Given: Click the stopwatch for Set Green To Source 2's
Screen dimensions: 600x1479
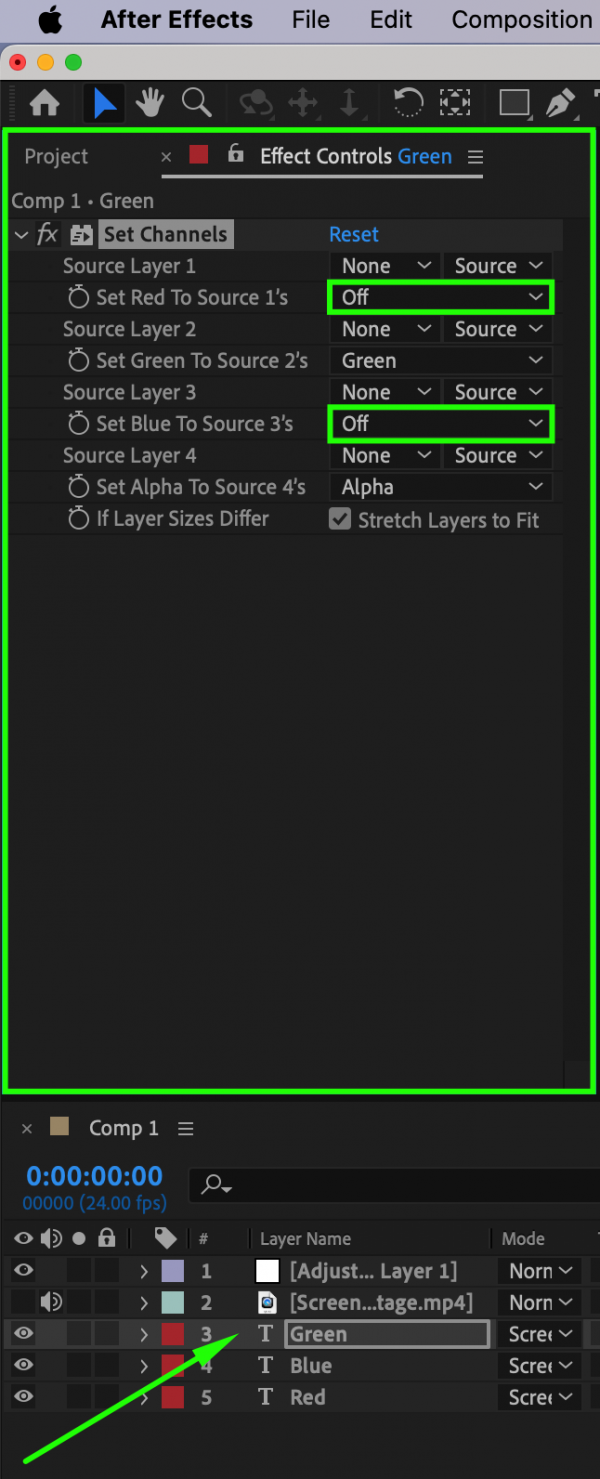Looking at the screenshot, I should tap(79, 361).
